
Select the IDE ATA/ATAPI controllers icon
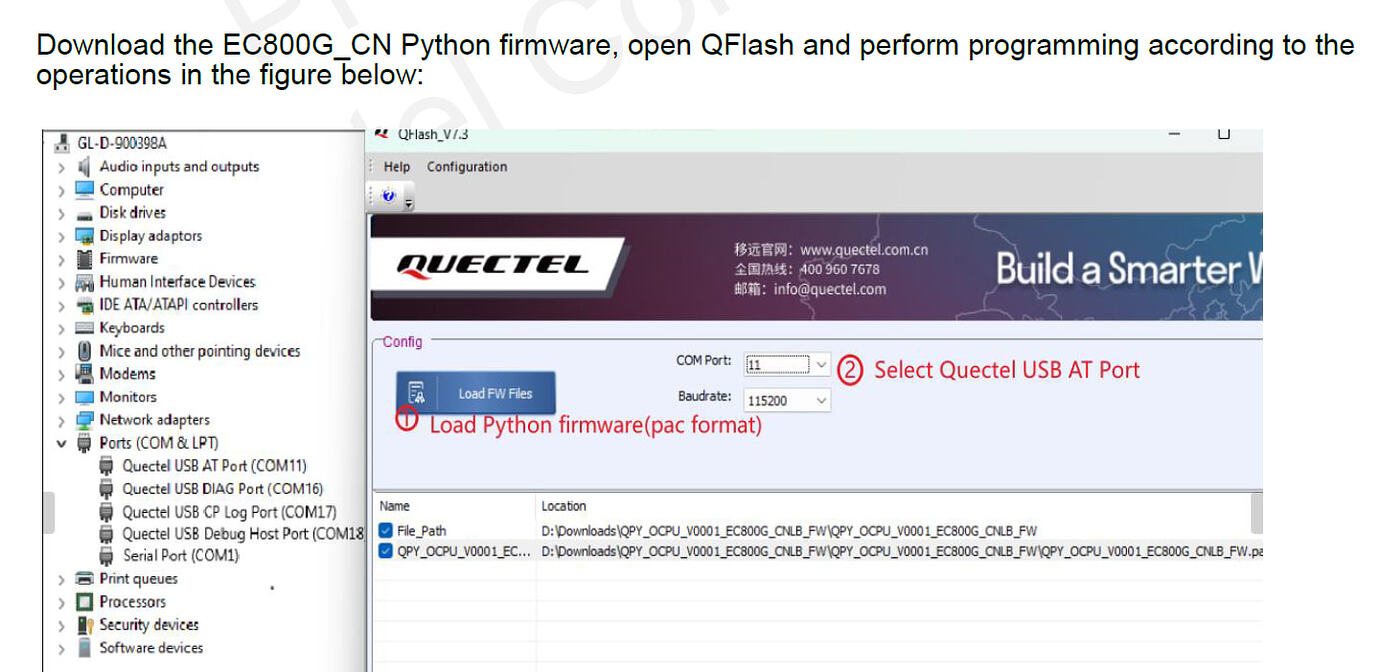[x=84, y=305]
